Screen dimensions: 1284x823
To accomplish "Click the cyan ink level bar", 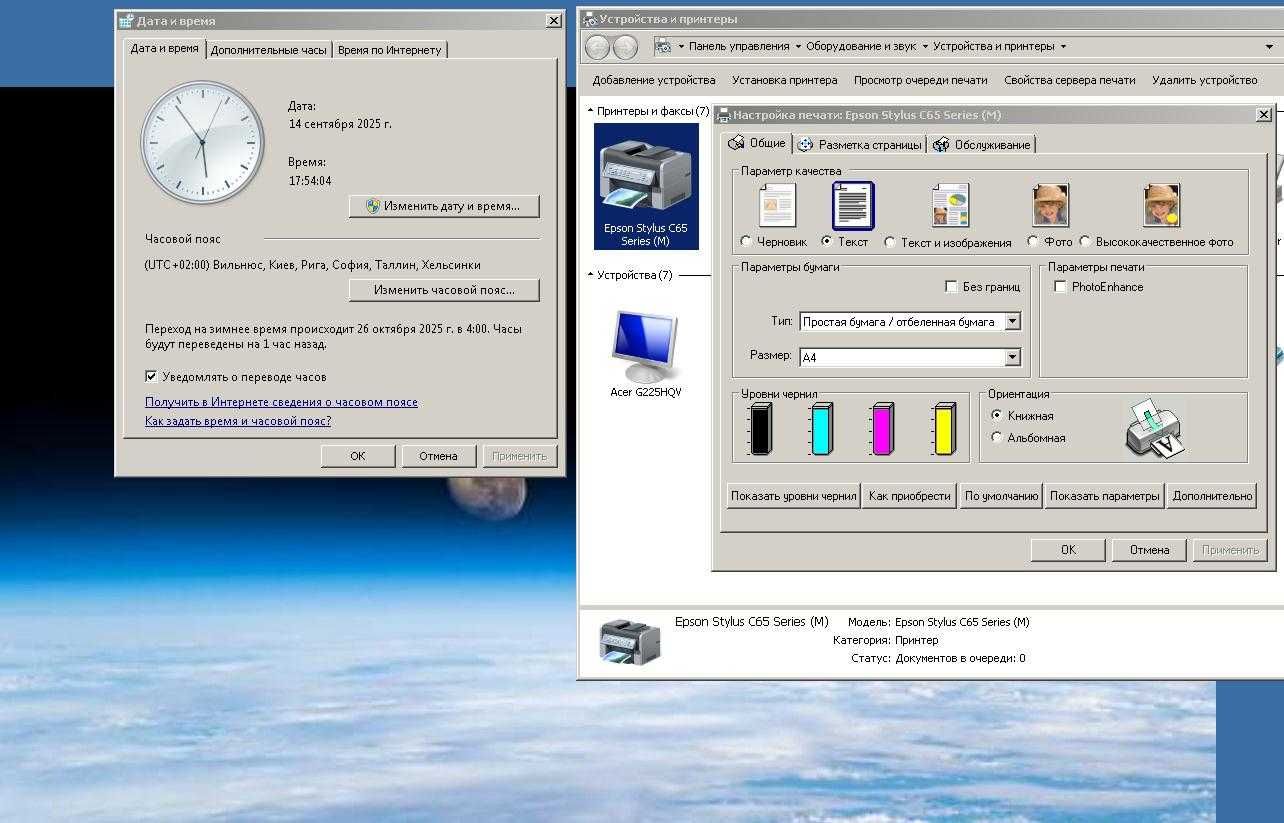I will pyautogui.click(x=822, y=429).
